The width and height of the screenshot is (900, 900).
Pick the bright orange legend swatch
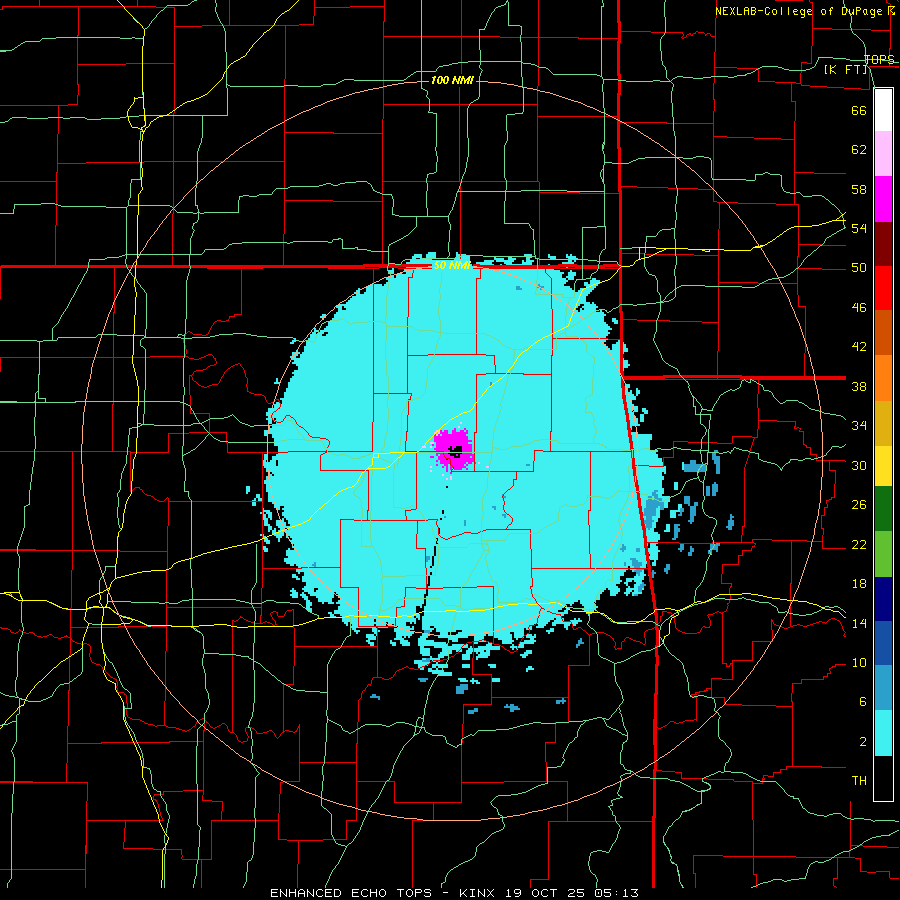click(883, 378)
